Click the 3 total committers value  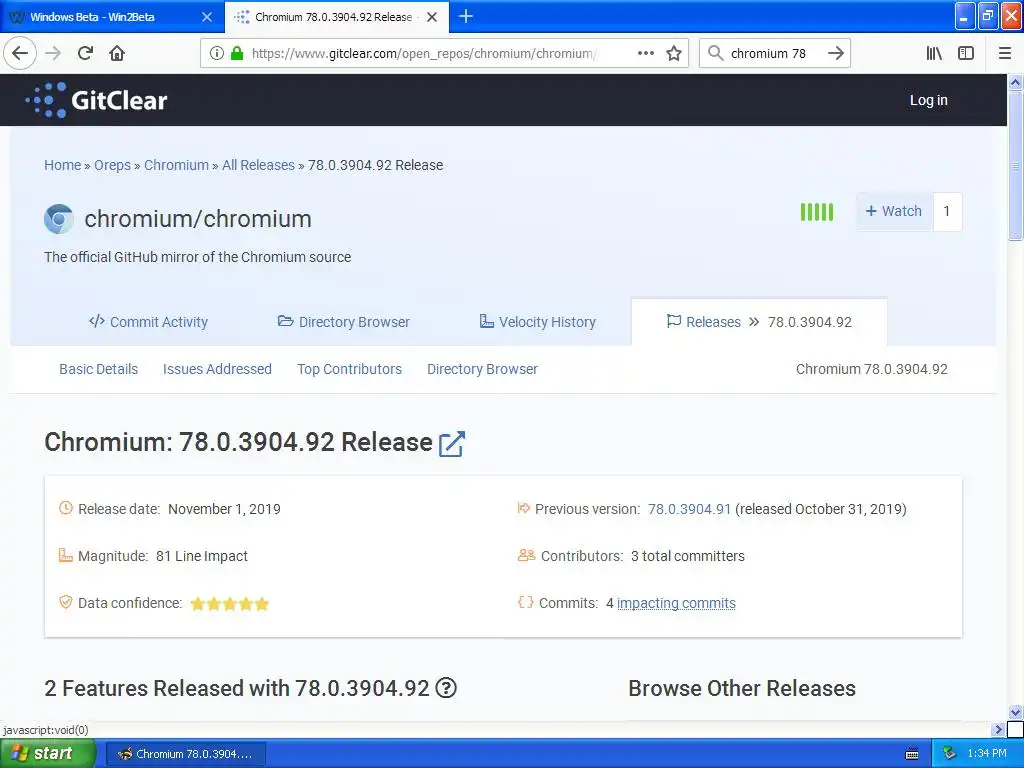click(688, 556)
